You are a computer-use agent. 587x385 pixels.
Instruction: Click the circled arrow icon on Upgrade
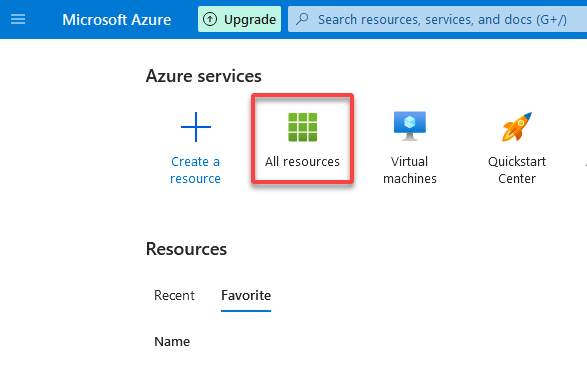[210, 19]
